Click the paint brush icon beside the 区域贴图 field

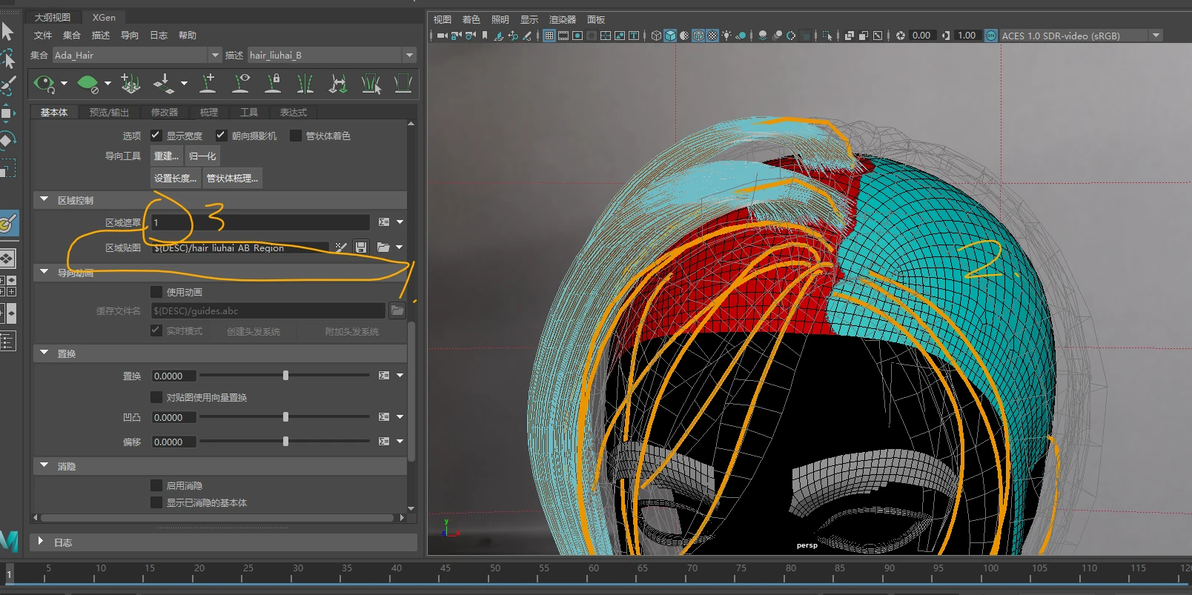click(341, 247)
